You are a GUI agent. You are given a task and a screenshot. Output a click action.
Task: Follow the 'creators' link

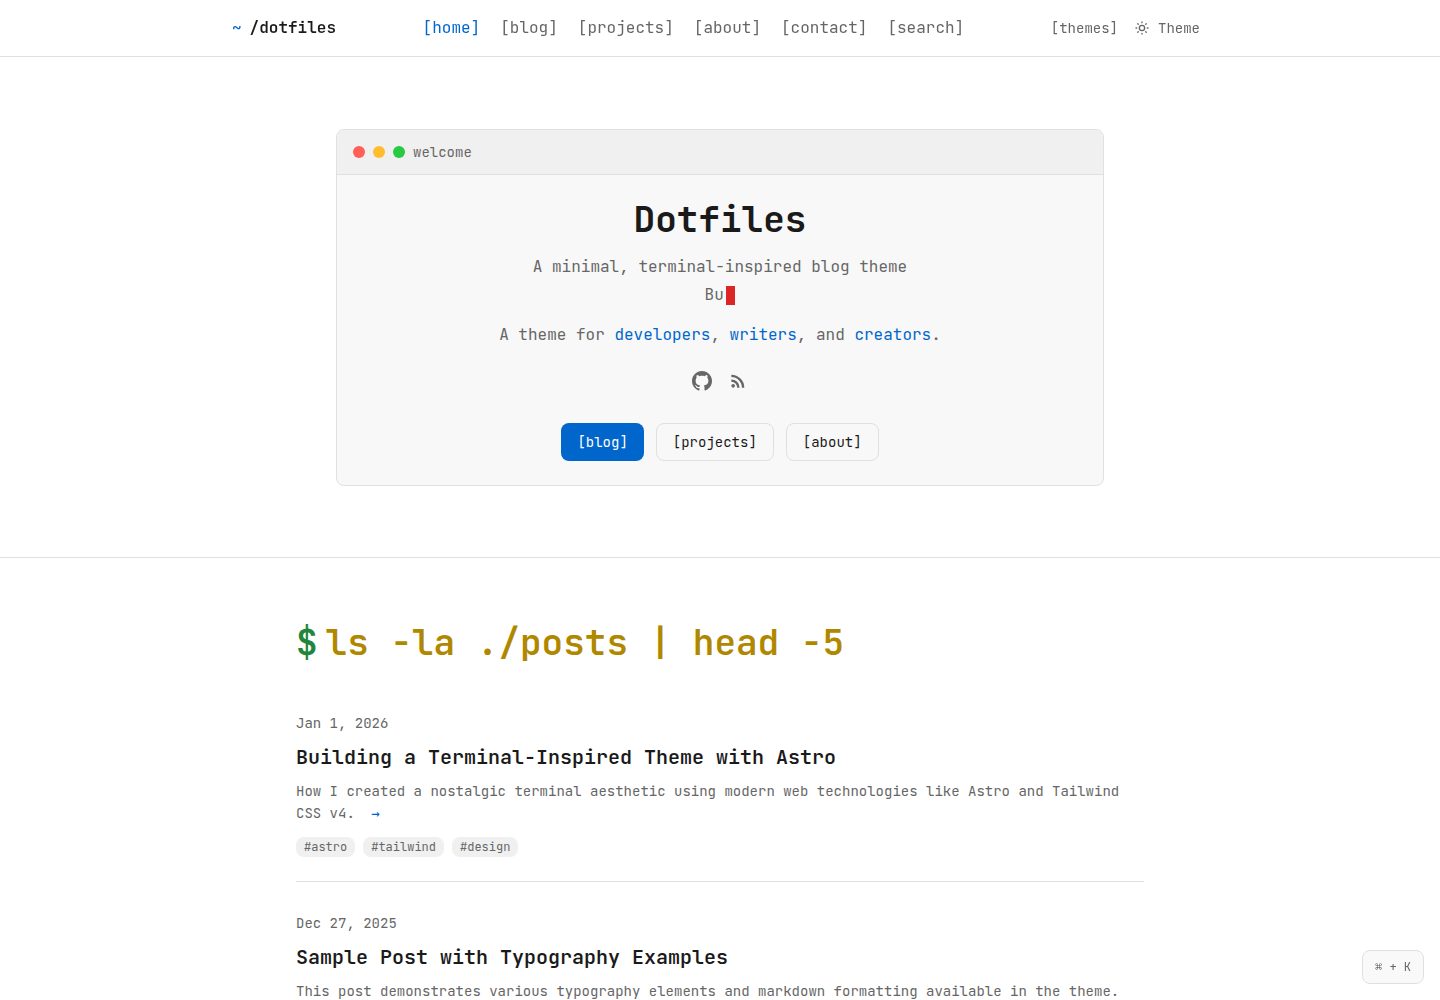[893, 335]
